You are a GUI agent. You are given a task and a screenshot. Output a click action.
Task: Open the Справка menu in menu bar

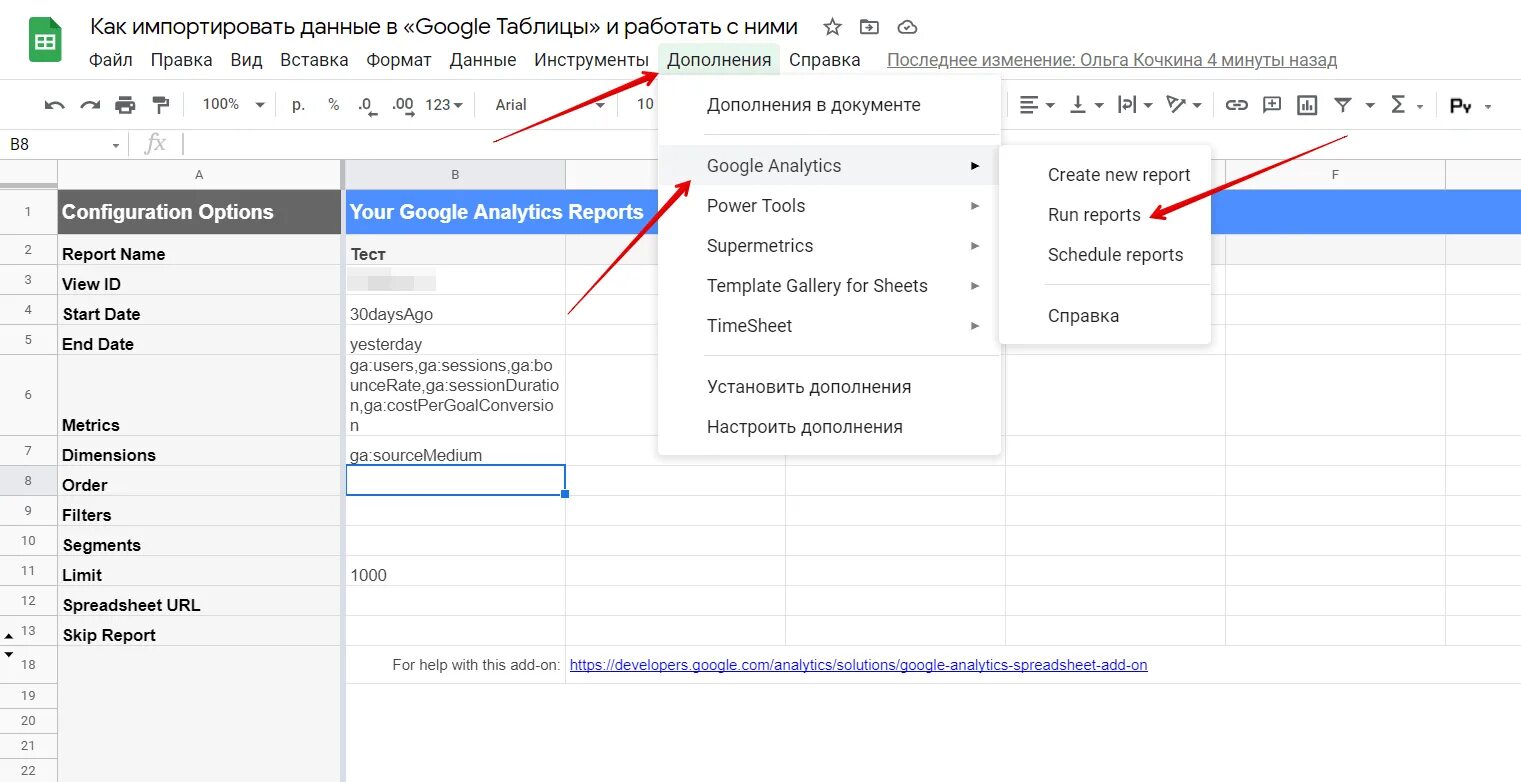[824, 60]
